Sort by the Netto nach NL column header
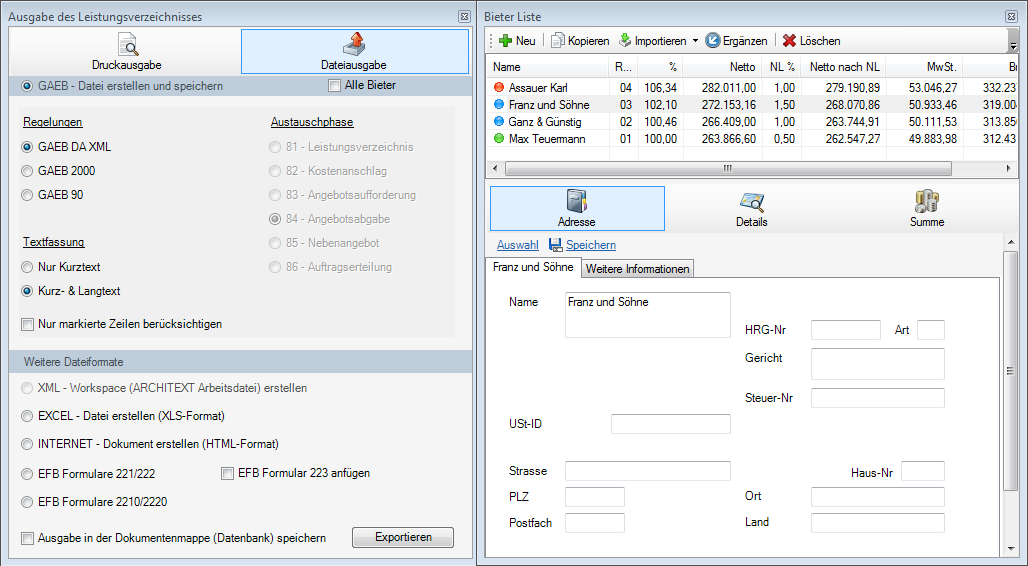Viewport: 1028px width, 566px height. [x=844, y=67]
